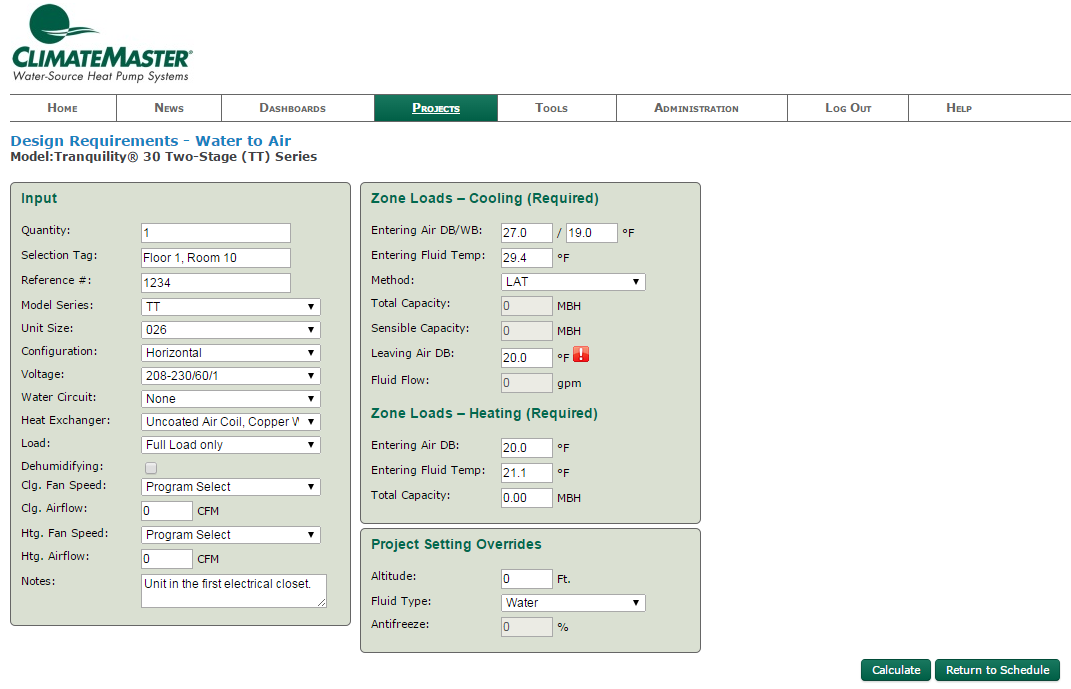Open the Htg. Fan Speed dropdown

[231, 535]
